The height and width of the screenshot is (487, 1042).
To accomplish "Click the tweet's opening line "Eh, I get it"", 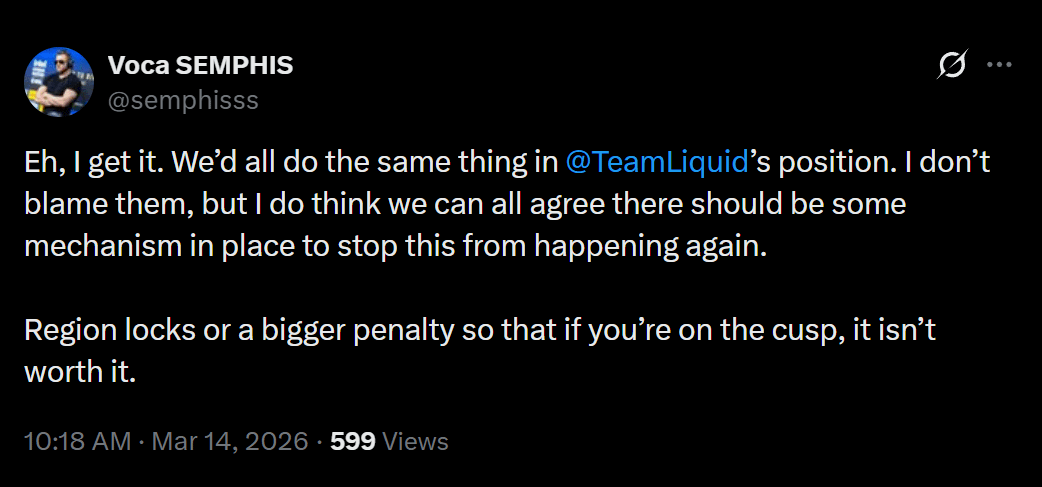I will coord(84,162).
